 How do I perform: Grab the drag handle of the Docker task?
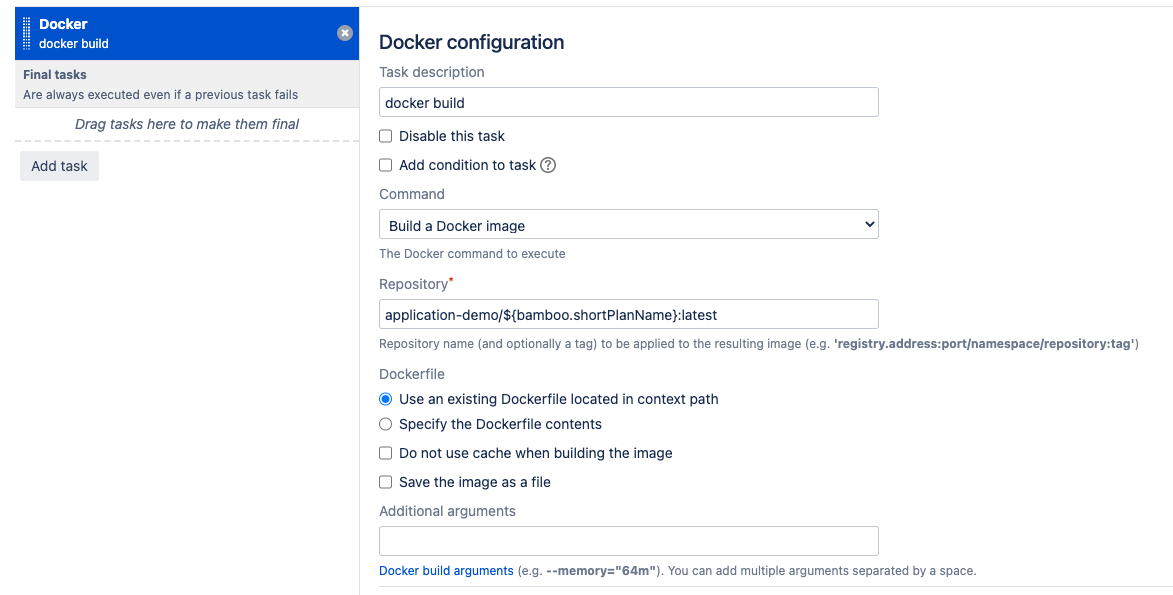(x=27, y=34)
